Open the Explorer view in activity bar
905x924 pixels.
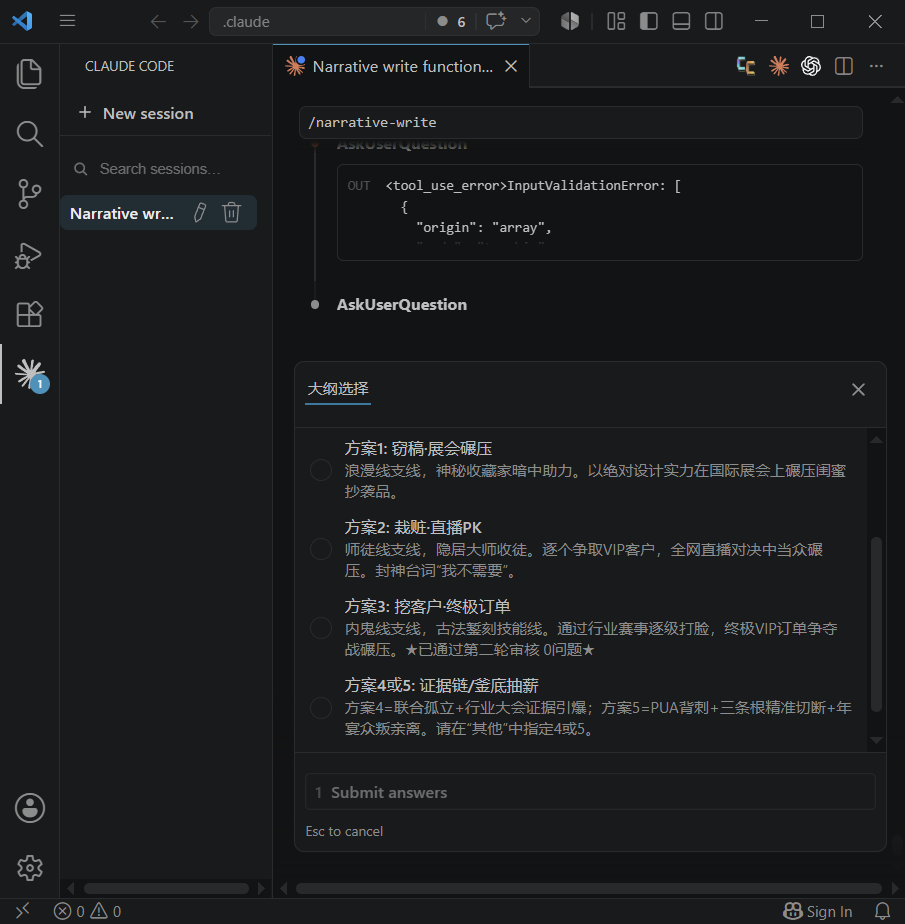coord(29,74)
